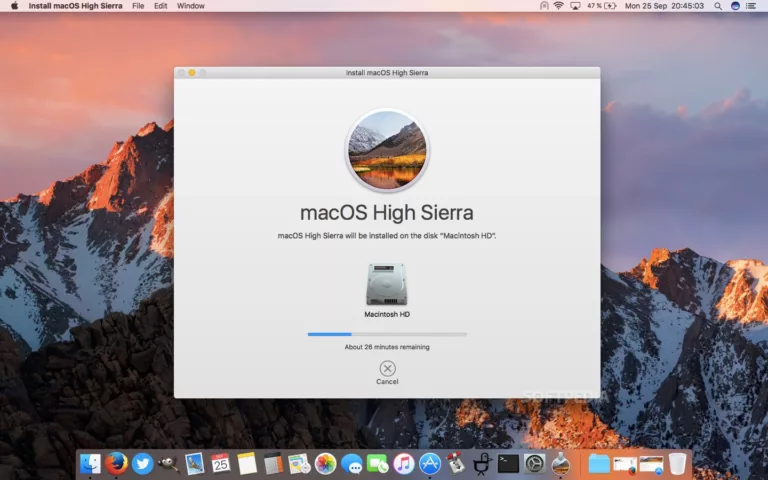Launch Photos from the Dock

[325, 463]
